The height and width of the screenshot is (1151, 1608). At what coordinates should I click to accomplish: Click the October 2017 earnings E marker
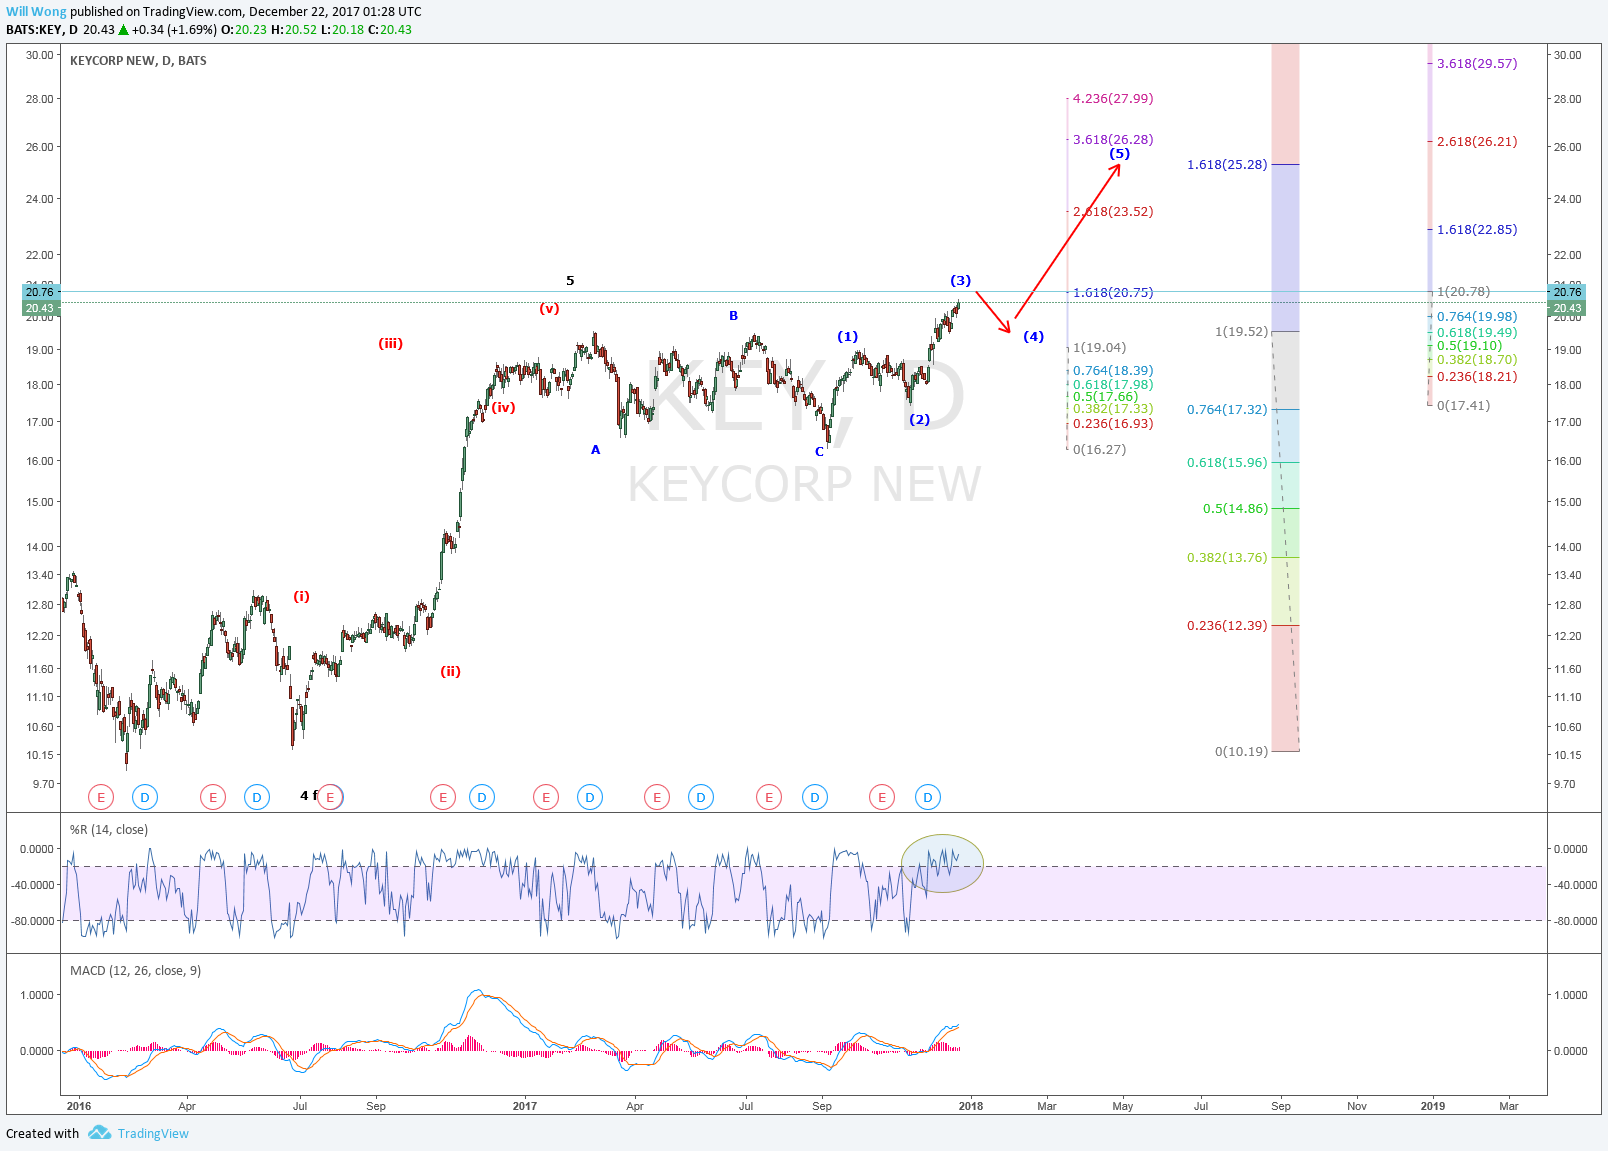coord(882,797)
